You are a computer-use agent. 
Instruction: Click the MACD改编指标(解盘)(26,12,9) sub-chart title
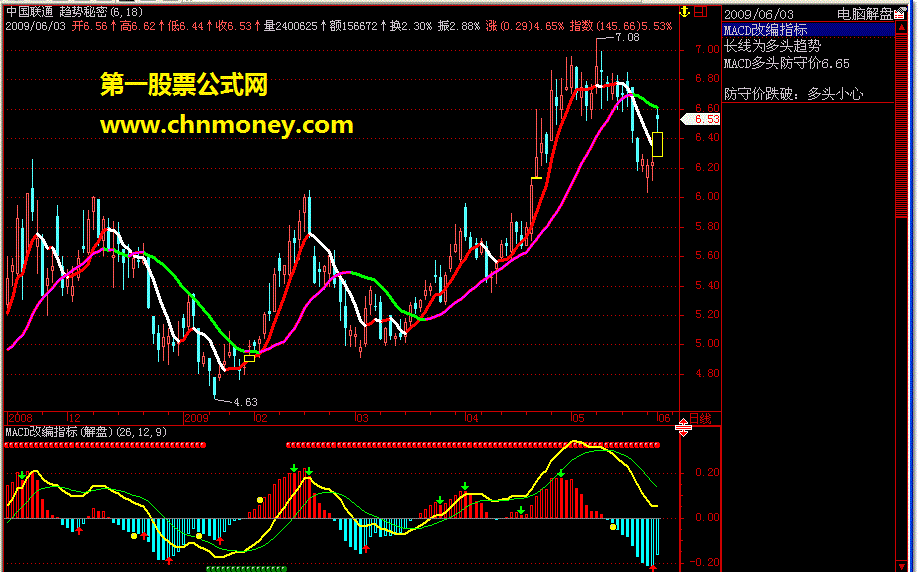86,432
